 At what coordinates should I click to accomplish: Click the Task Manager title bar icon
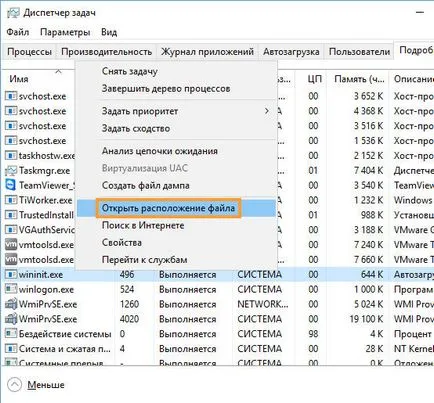(x=13, y=13)
